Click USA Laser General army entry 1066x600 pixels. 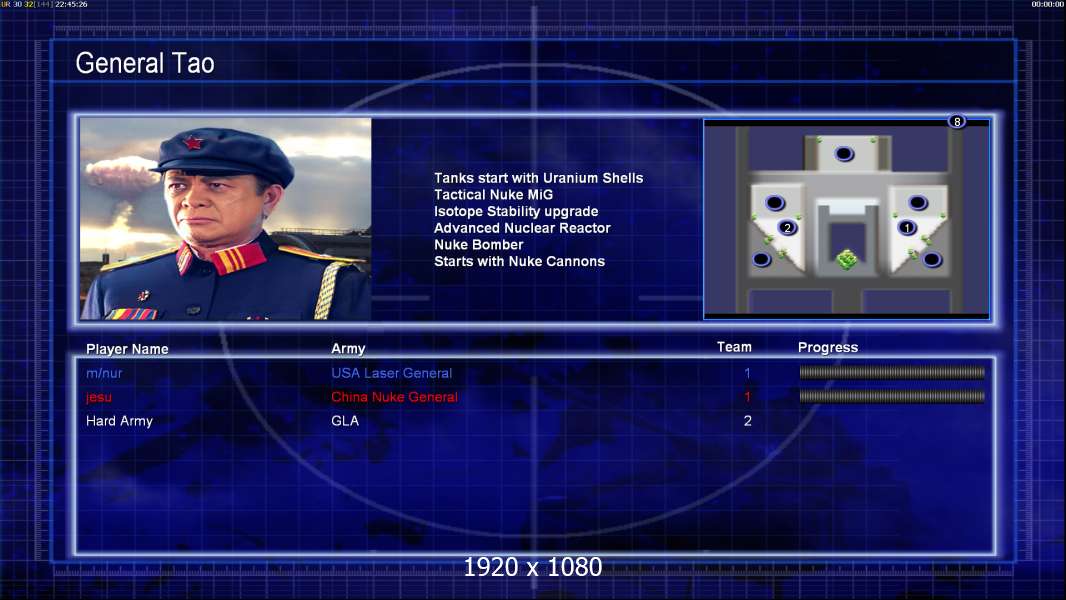point(392,373)
